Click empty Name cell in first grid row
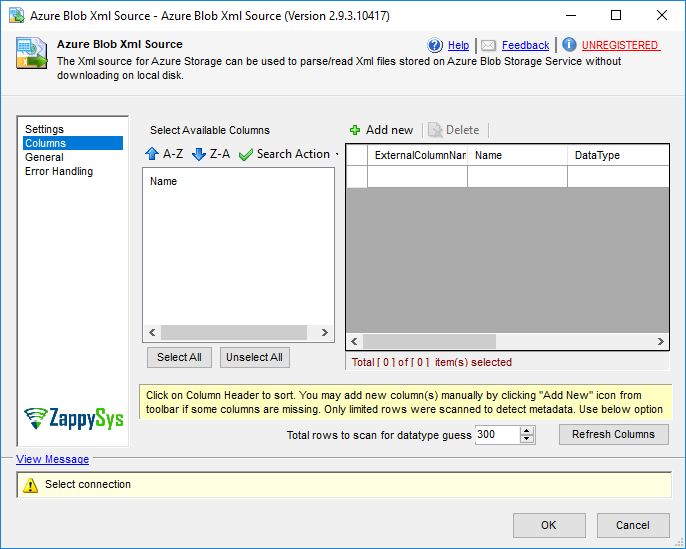The image size is (686, 549). (x=518, y=176)
